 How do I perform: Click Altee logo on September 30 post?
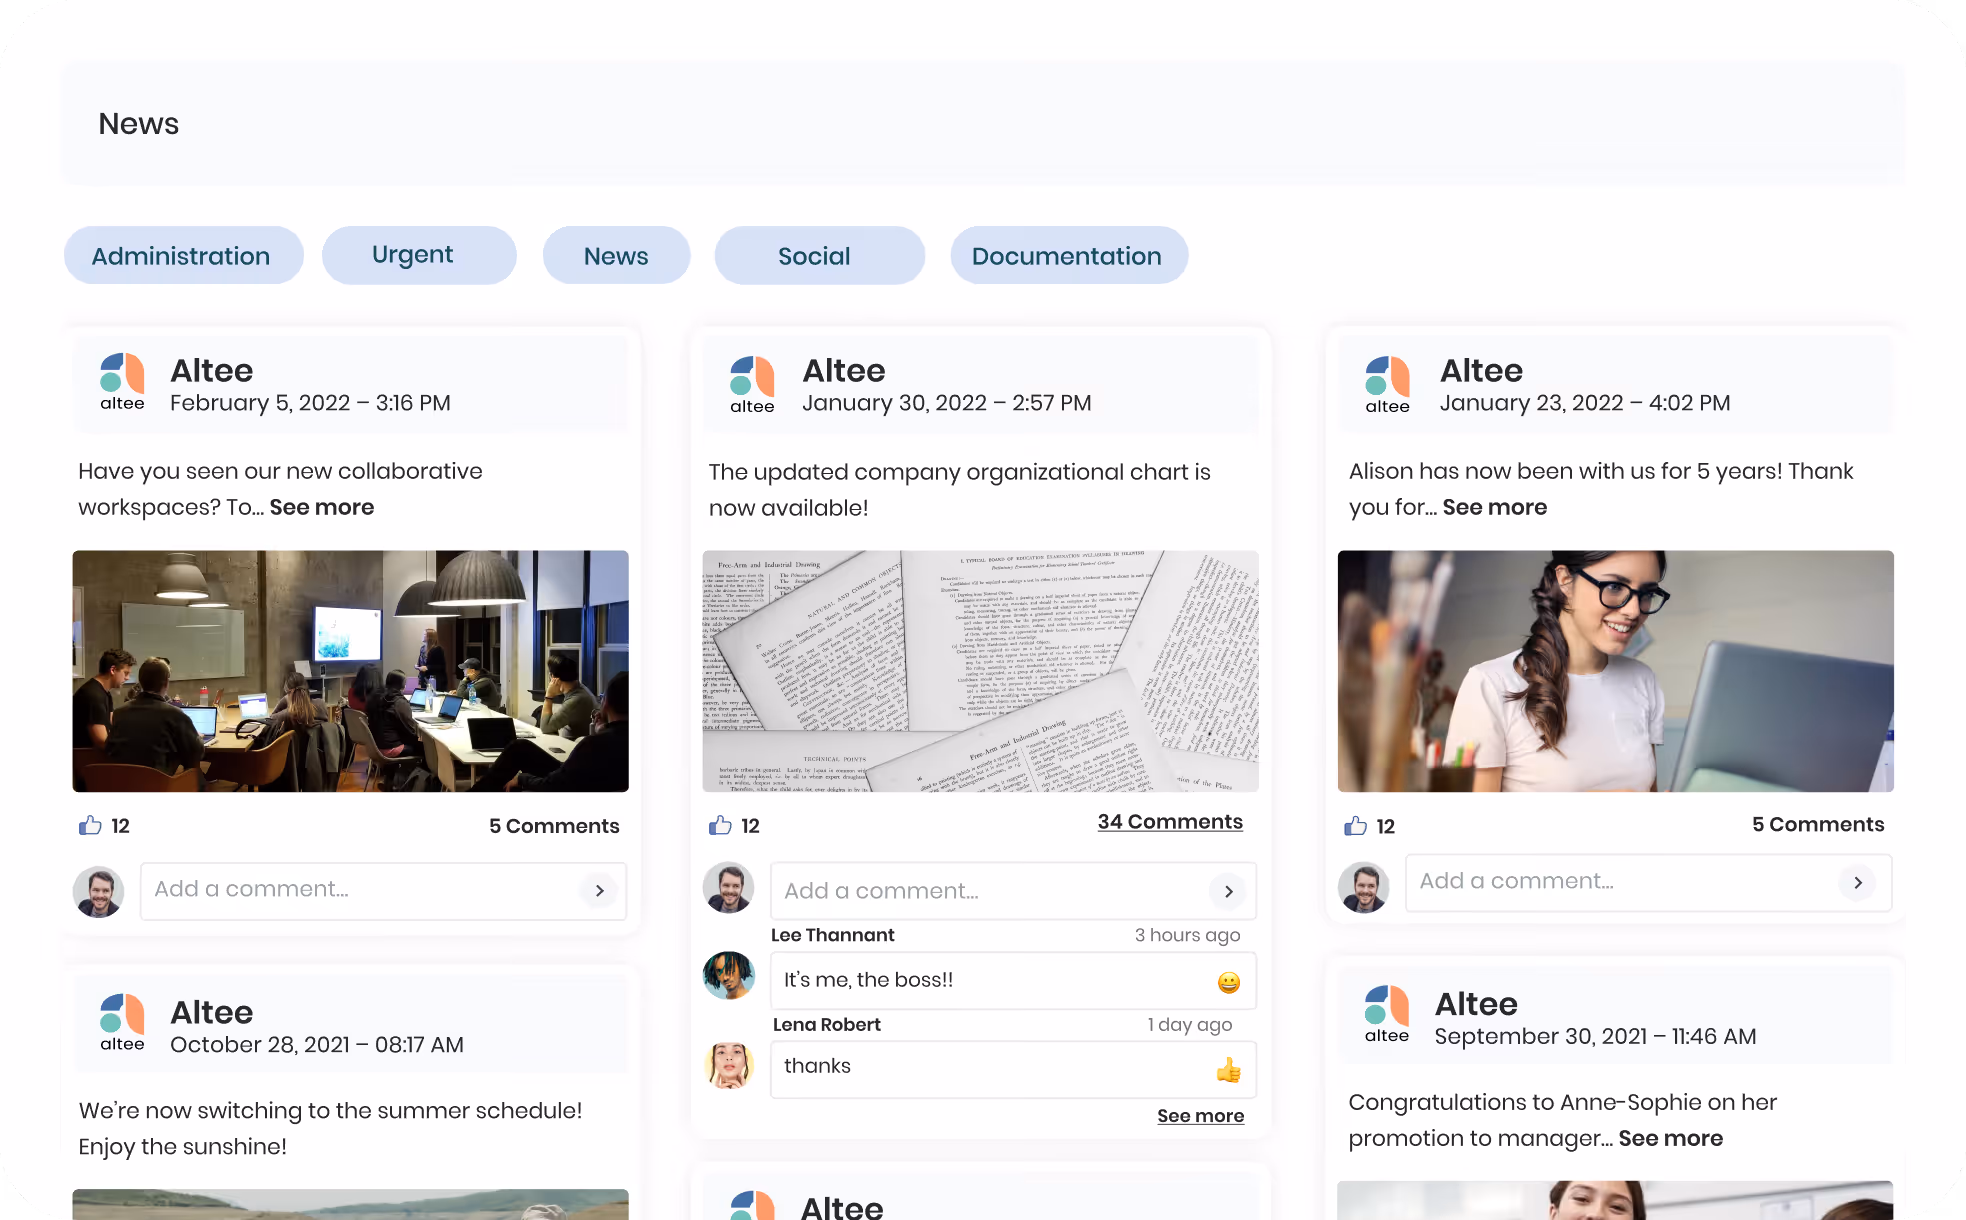(x=1387, y=1014)
